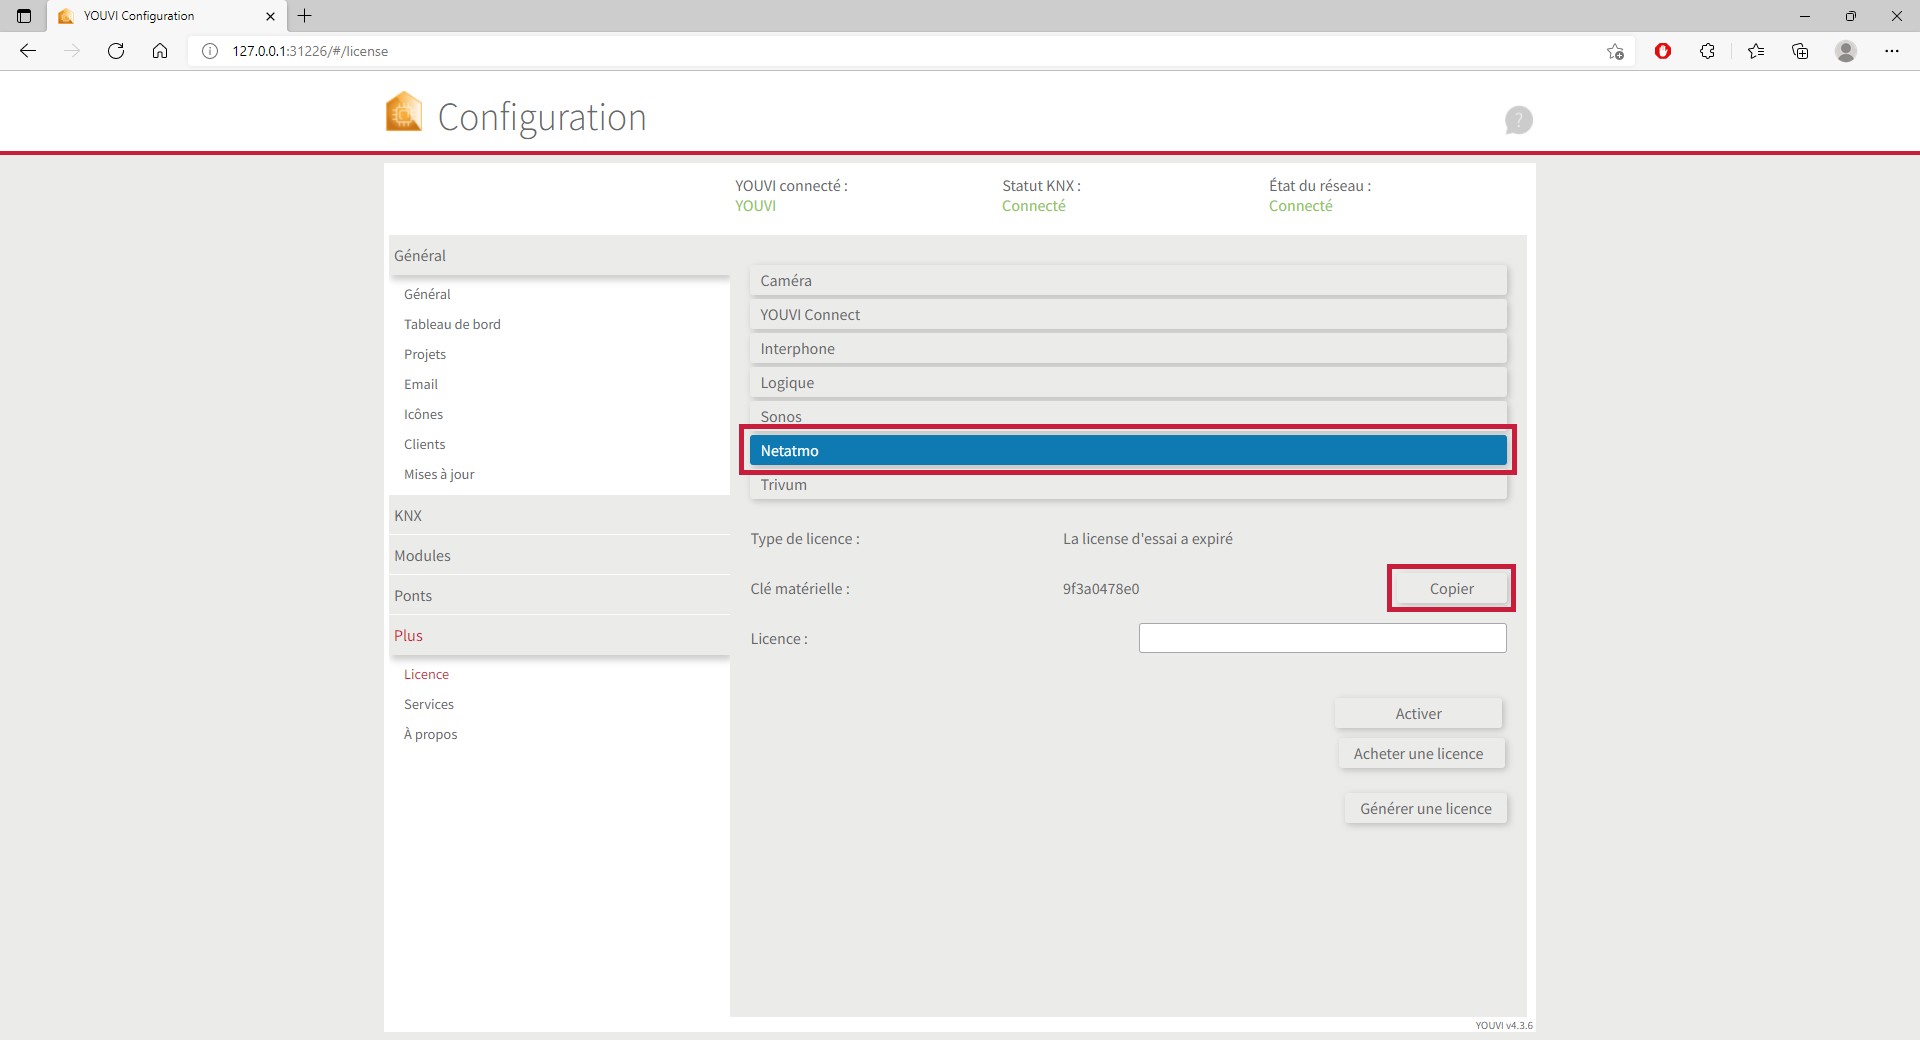
Task: Copy the hardware key with Copier
Action: (1450, 589)
